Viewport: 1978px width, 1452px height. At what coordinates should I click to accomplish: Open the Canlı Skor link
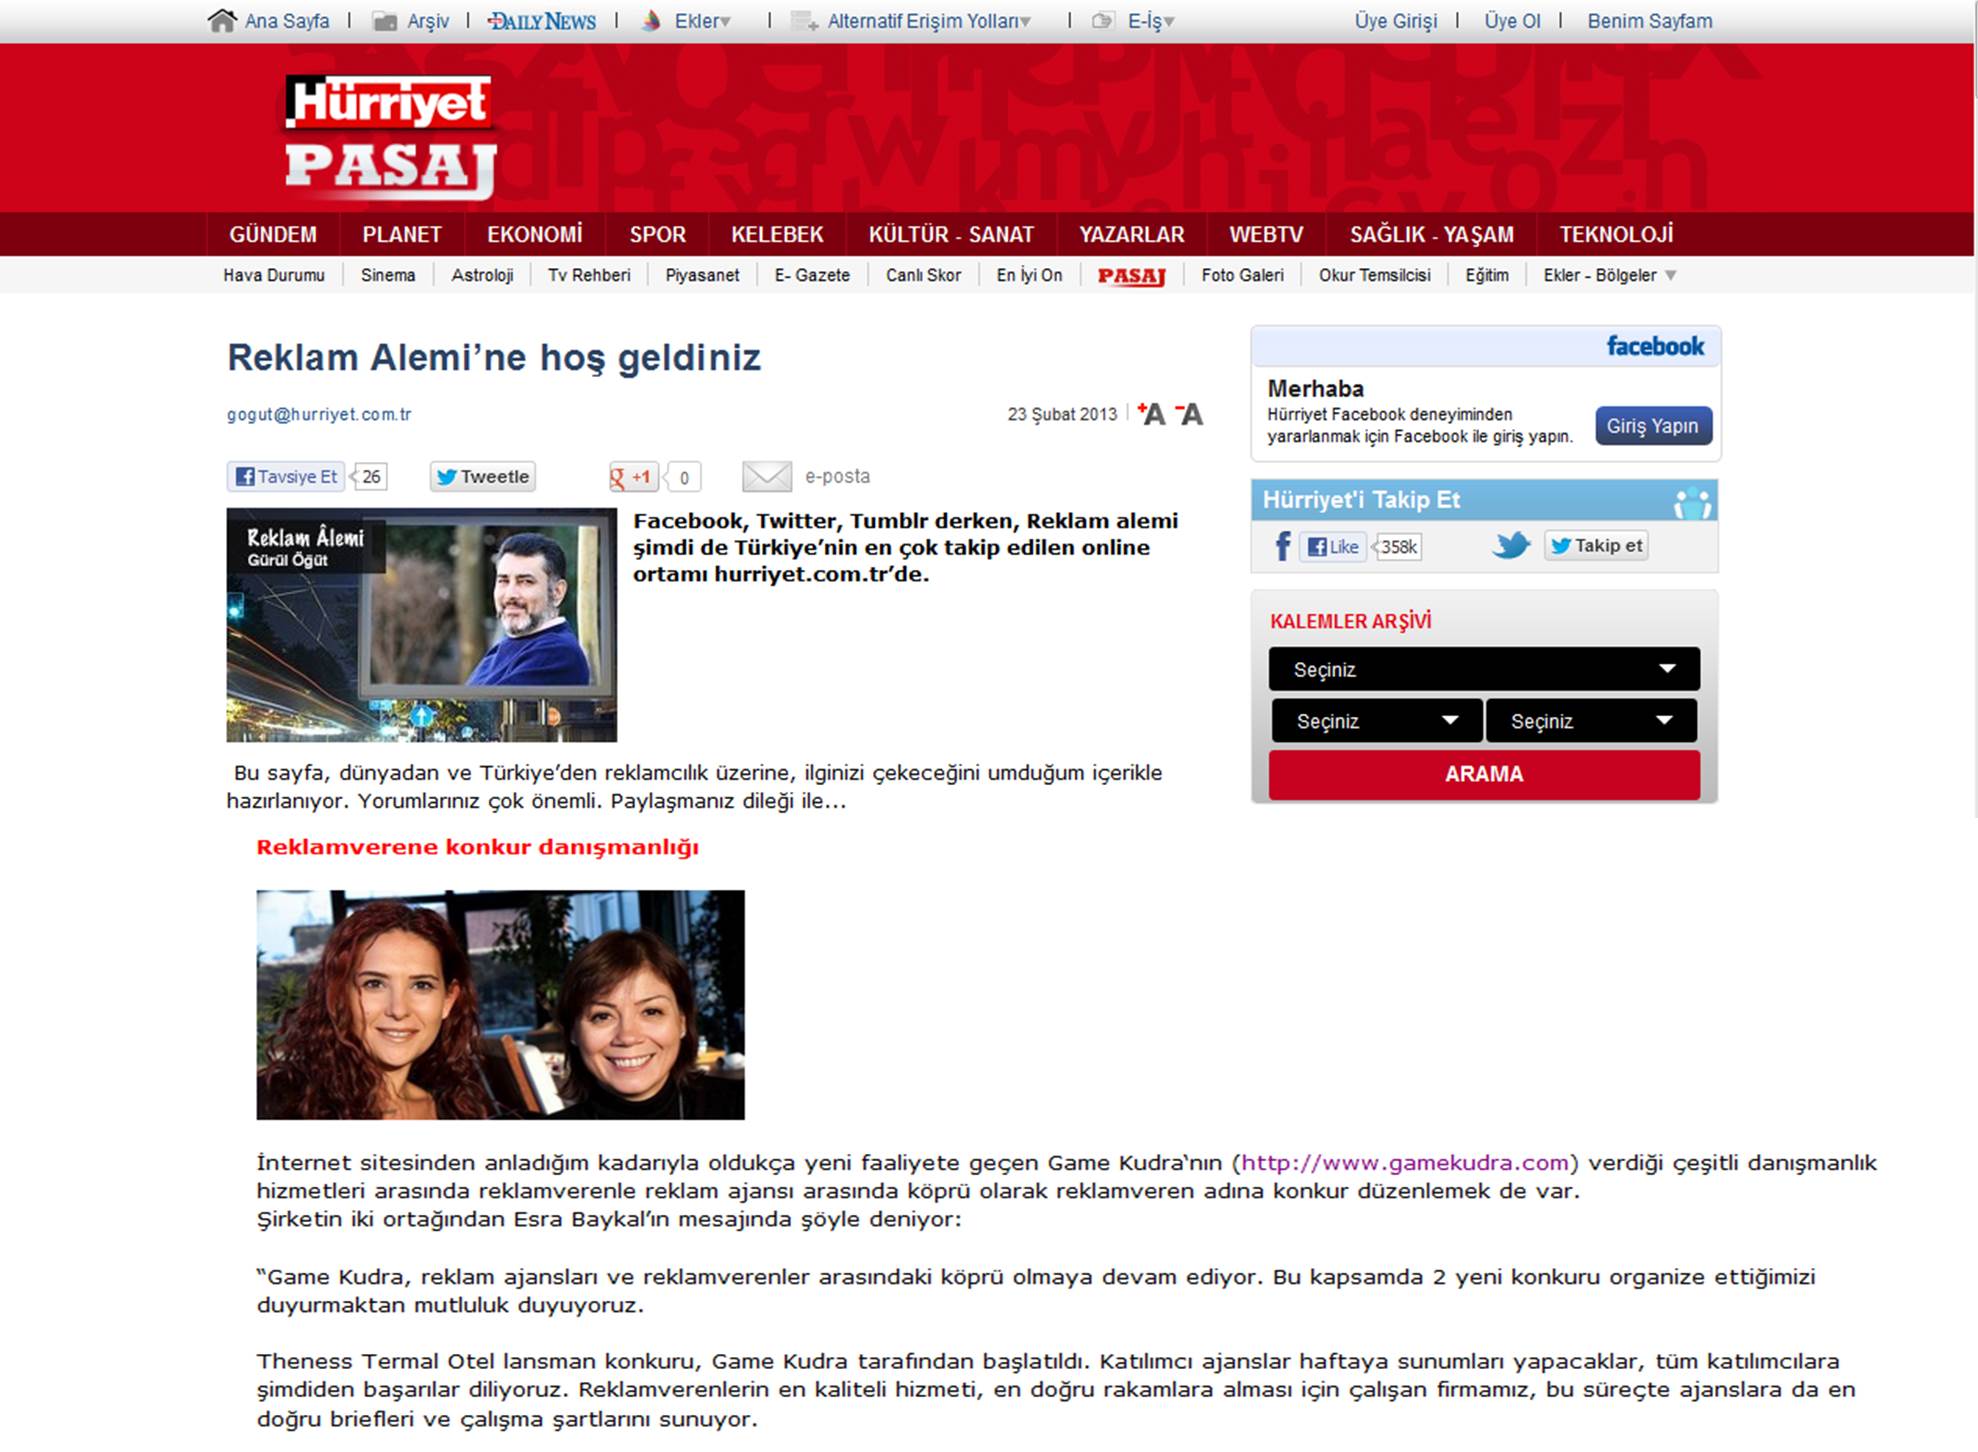click(x=923, y=275)
